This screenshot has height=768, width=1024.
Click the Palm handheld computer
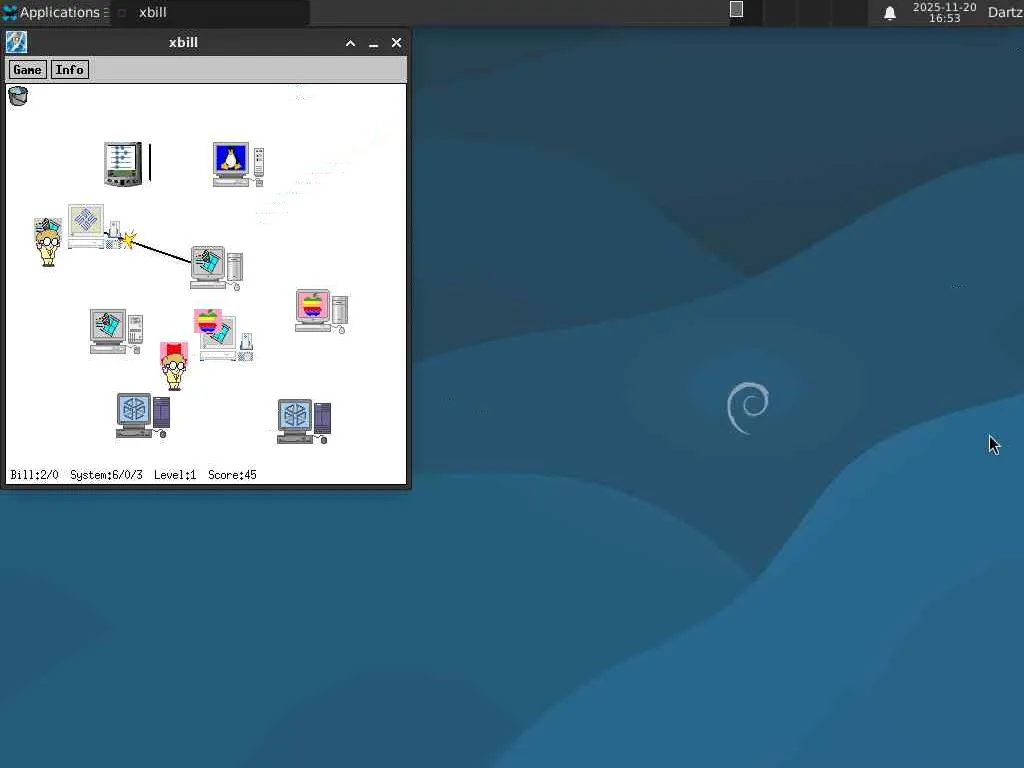pyautogui.click(x=123, y=164)
